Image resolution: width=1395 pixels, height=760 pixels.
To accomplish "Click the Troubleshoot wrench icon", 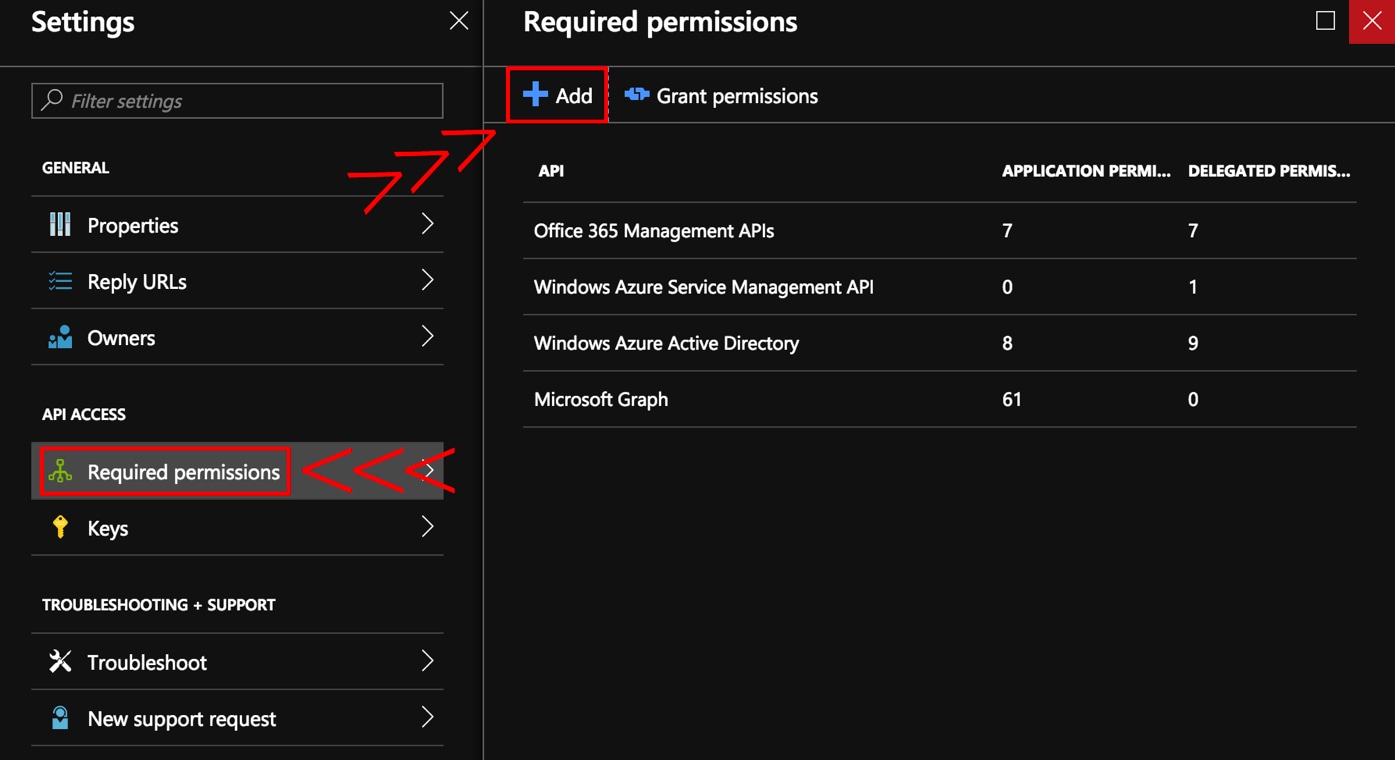I will coord(62,661).
